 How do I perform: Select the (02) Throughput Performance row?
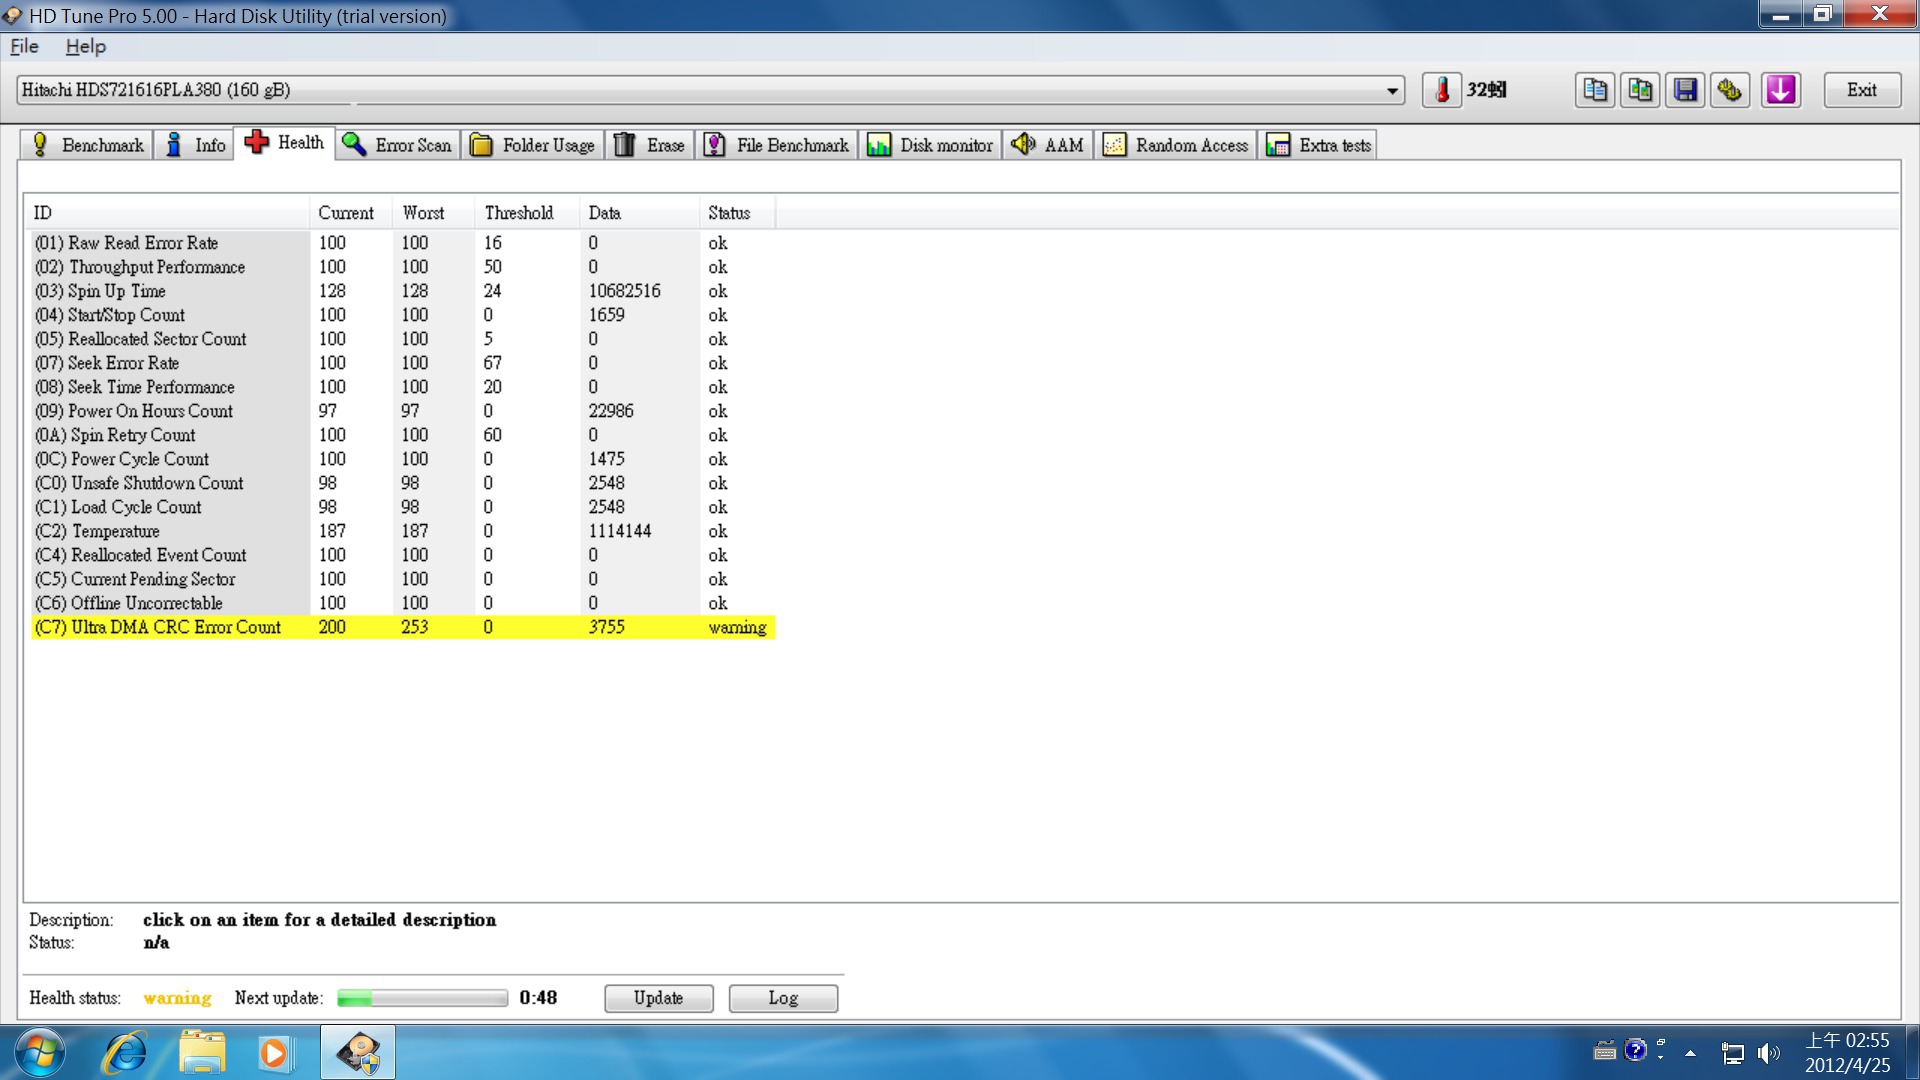403,267
